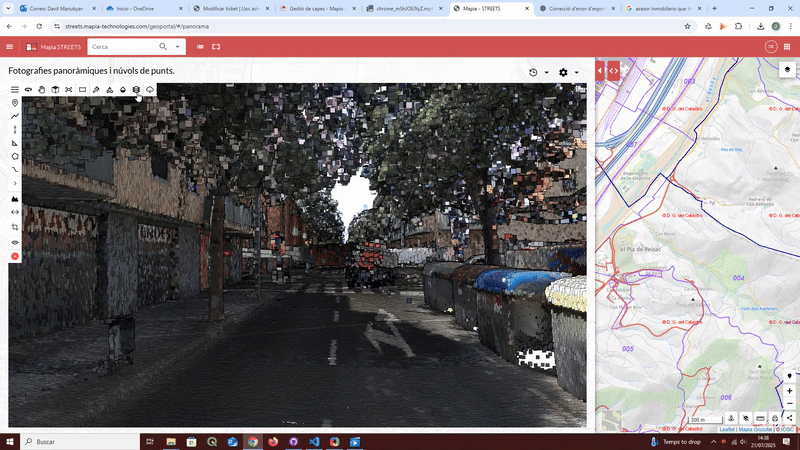
Task: Click the history clock icon
Action: [x=533, y=72]
